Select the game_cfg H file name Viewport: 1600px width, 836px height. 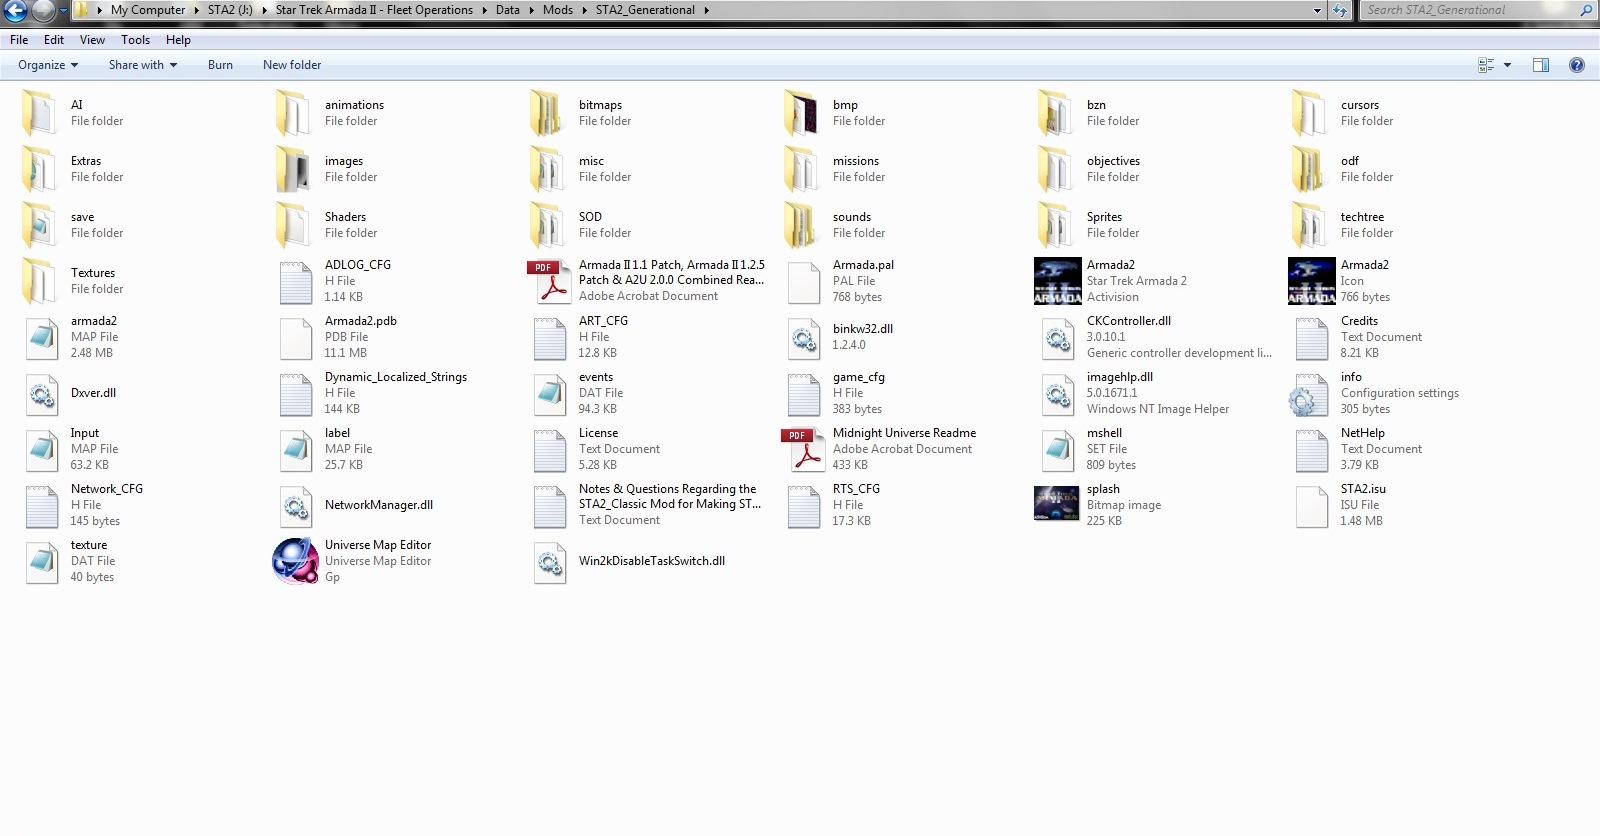pos(859,377)
